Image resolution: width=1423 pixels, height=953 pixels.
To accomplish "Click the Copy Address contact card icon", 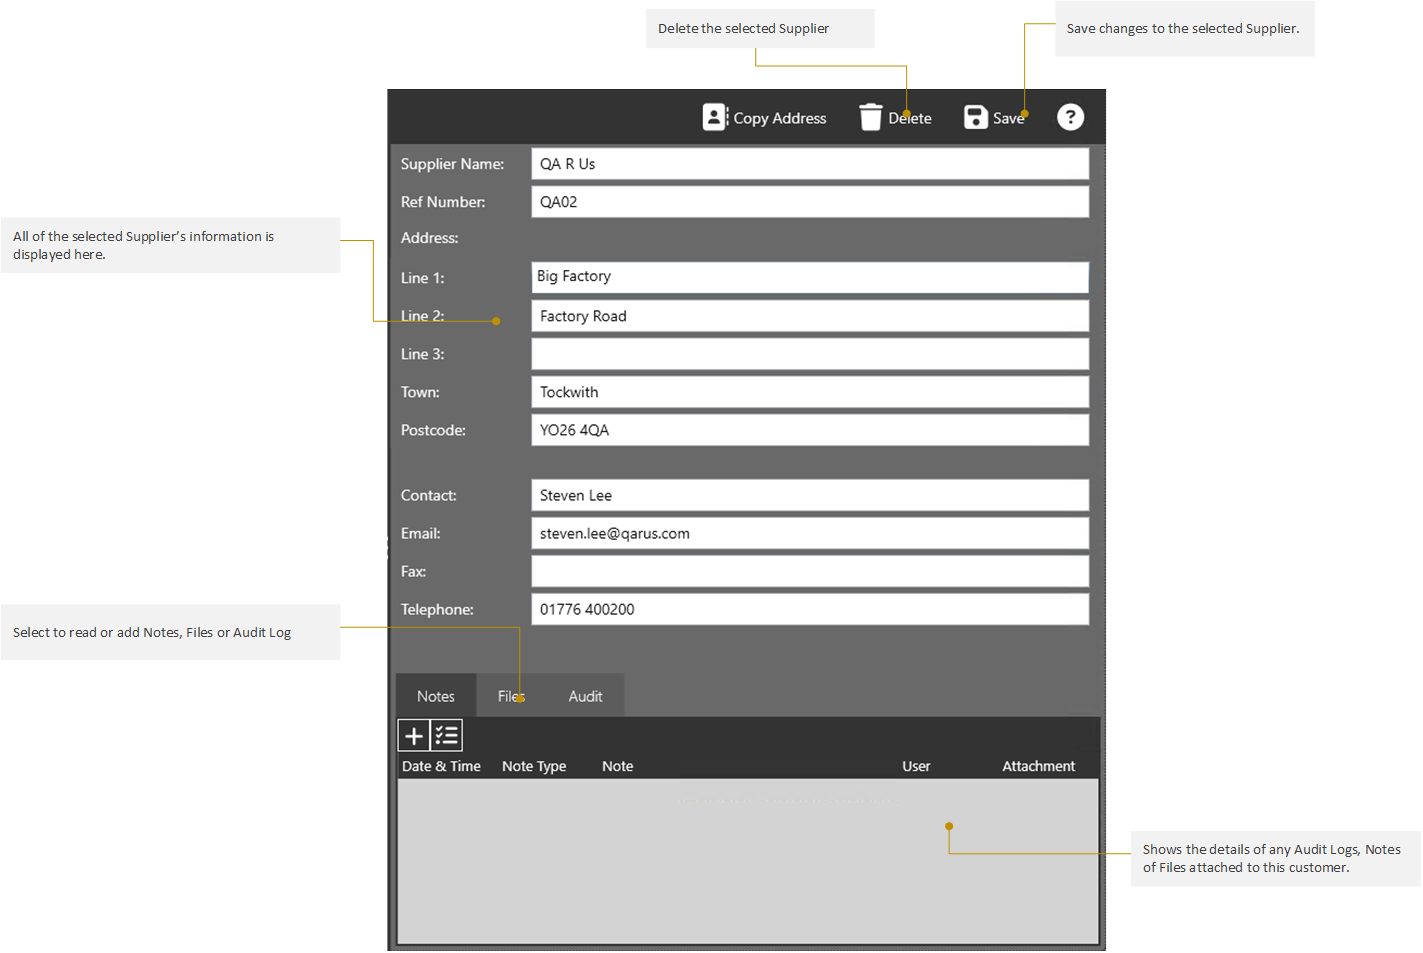I will (x=715, y=117).
